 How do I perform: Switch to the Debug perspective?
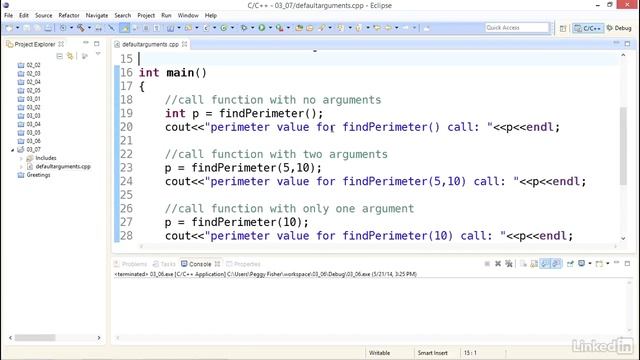click(619, 28)
